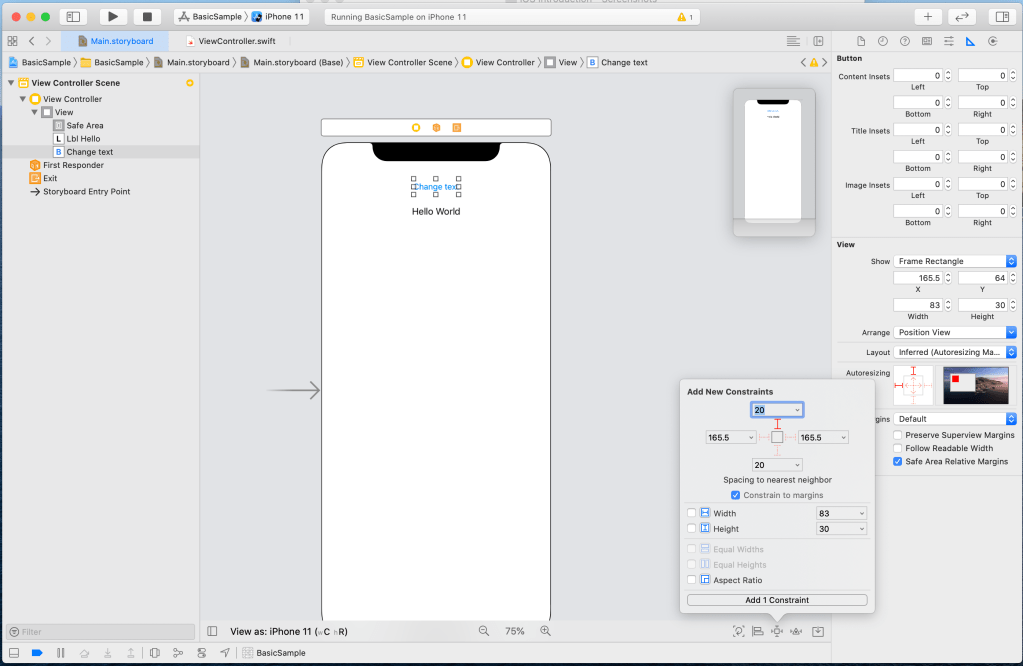Zoom out the storyboard canvas
The image size is (1023, 666).
pos(484,631)
